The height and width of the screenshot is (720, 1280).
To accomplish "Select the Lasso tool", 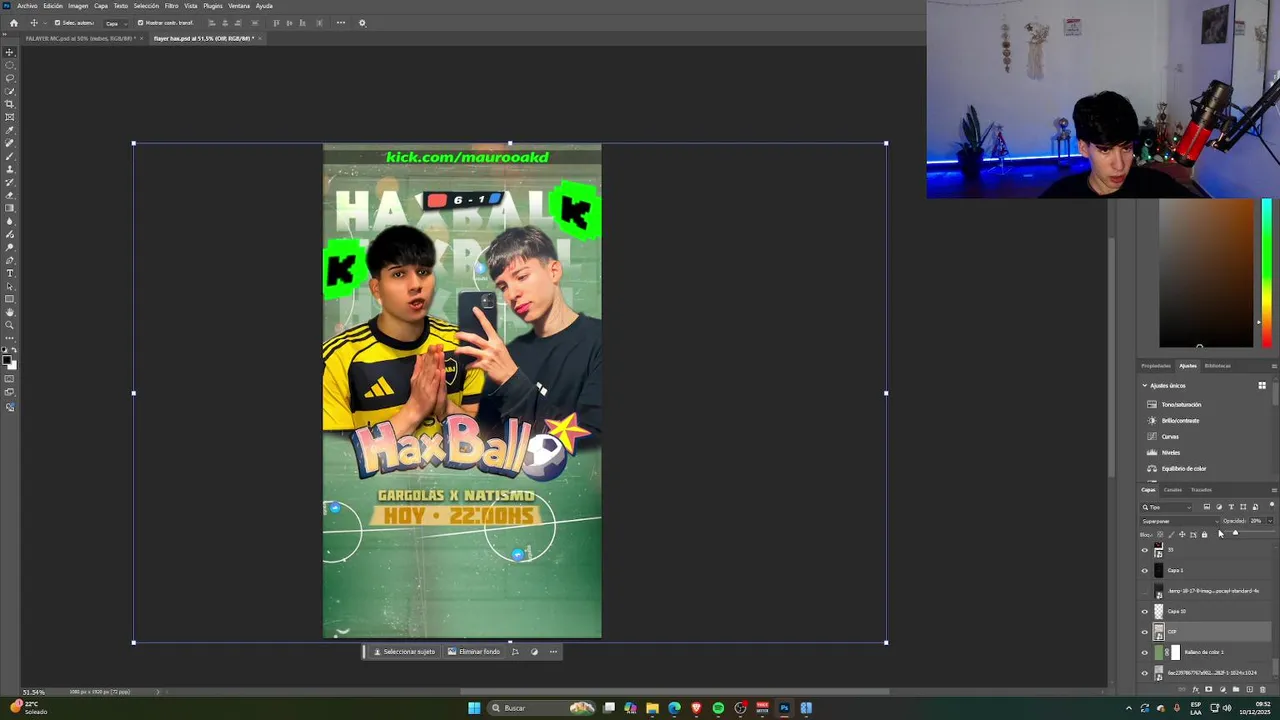I will pos(10,78).
